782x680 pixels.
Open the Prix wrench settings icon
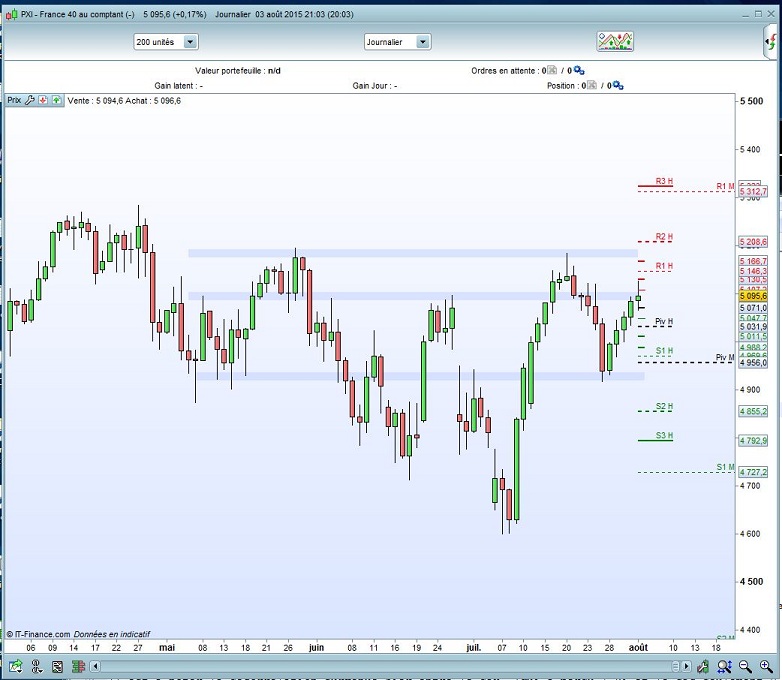pos(29,100)
